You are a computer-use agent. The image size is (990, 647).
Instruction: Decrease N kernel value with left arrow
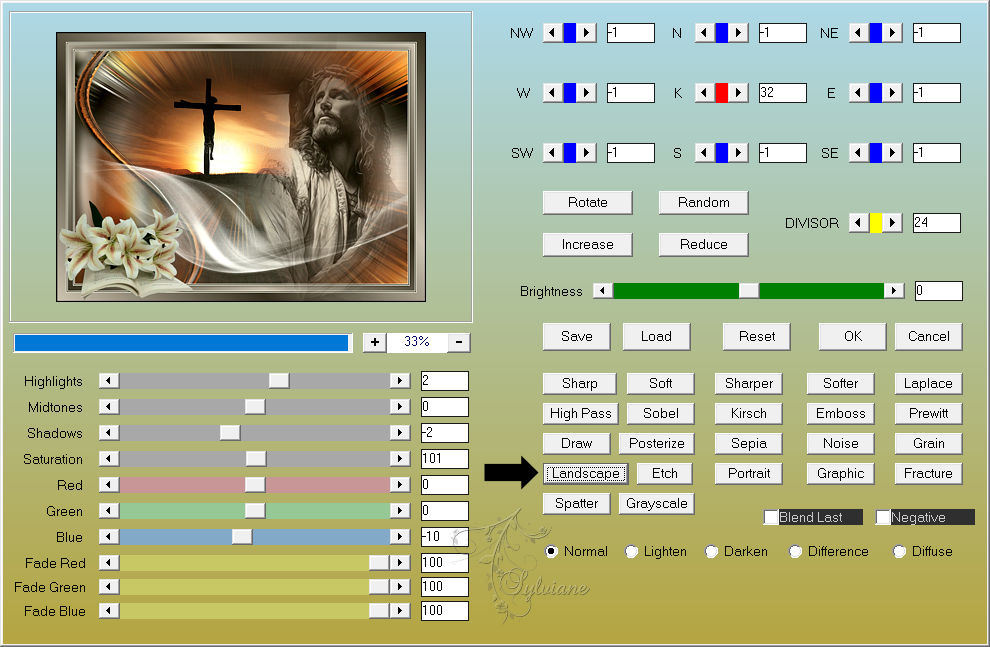pos(705,32)
